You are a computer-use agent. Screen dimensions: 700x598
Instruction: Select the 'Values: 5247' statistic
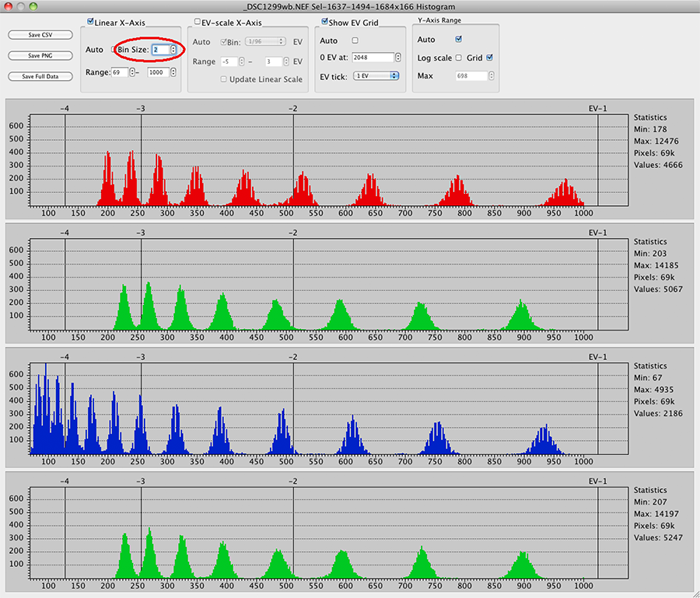tap(658, 538)
